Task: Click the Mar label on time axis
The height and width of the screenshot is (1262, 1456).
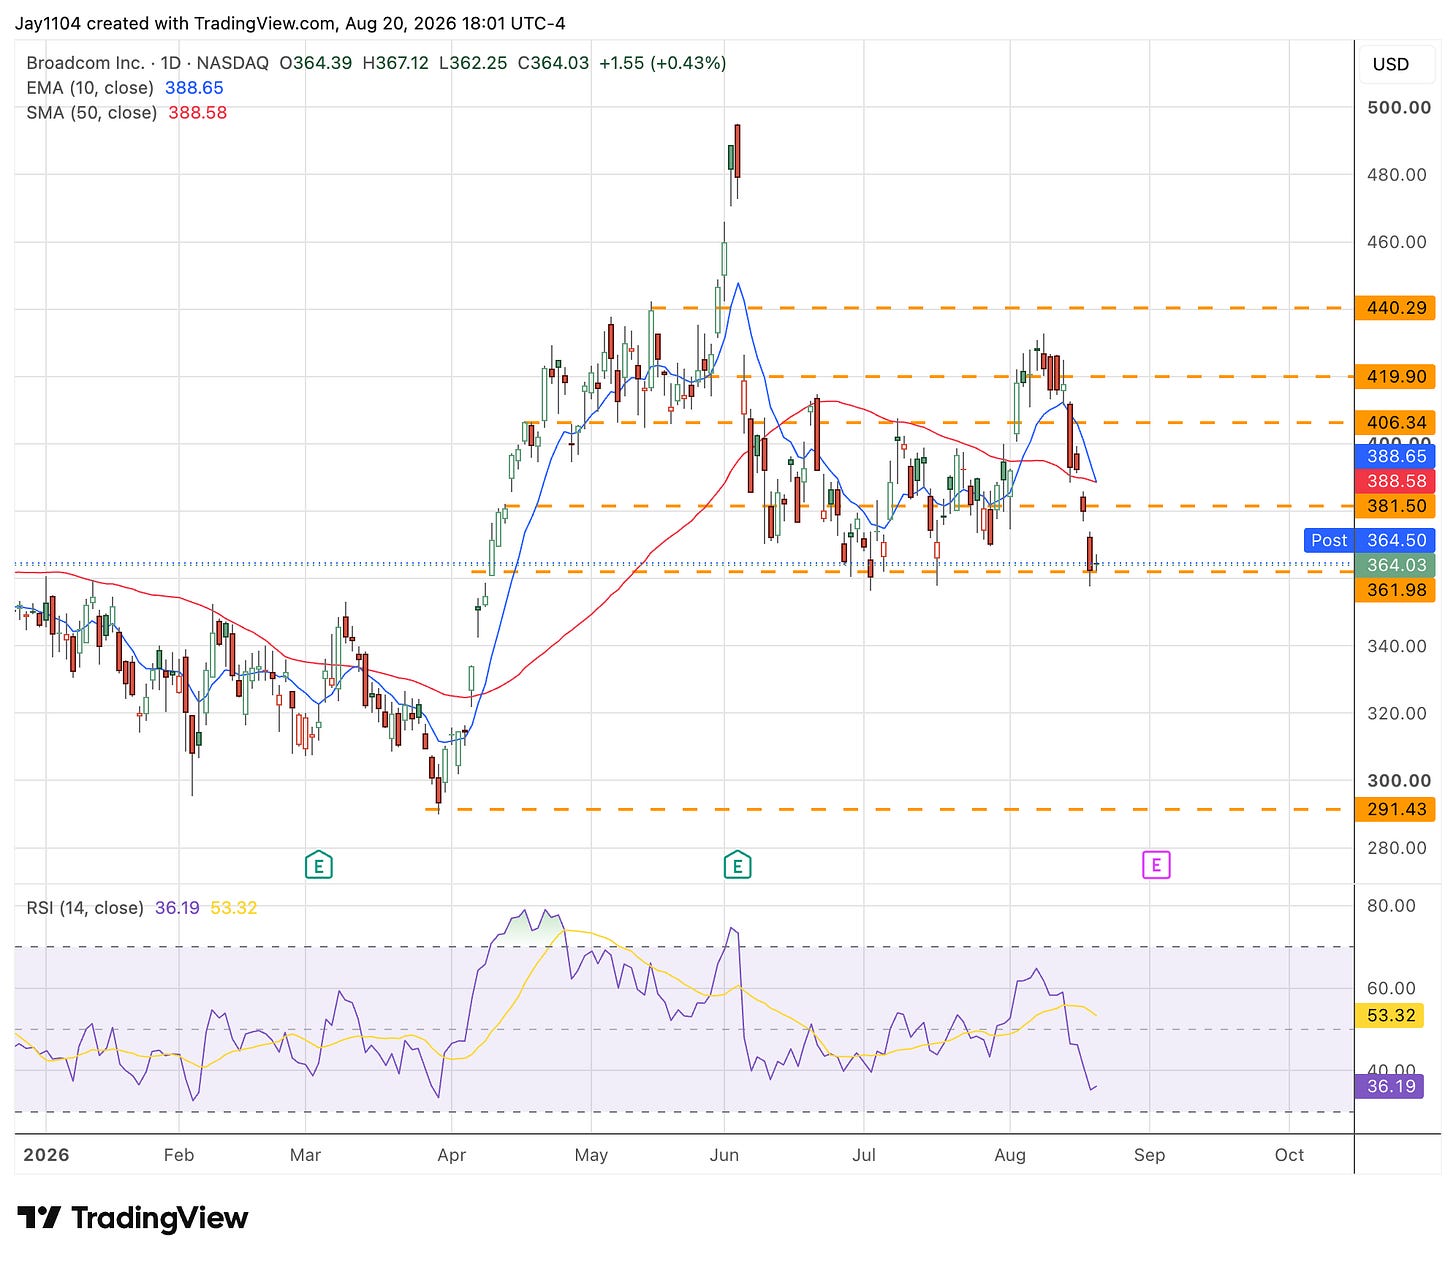Action: (305, 1155)
